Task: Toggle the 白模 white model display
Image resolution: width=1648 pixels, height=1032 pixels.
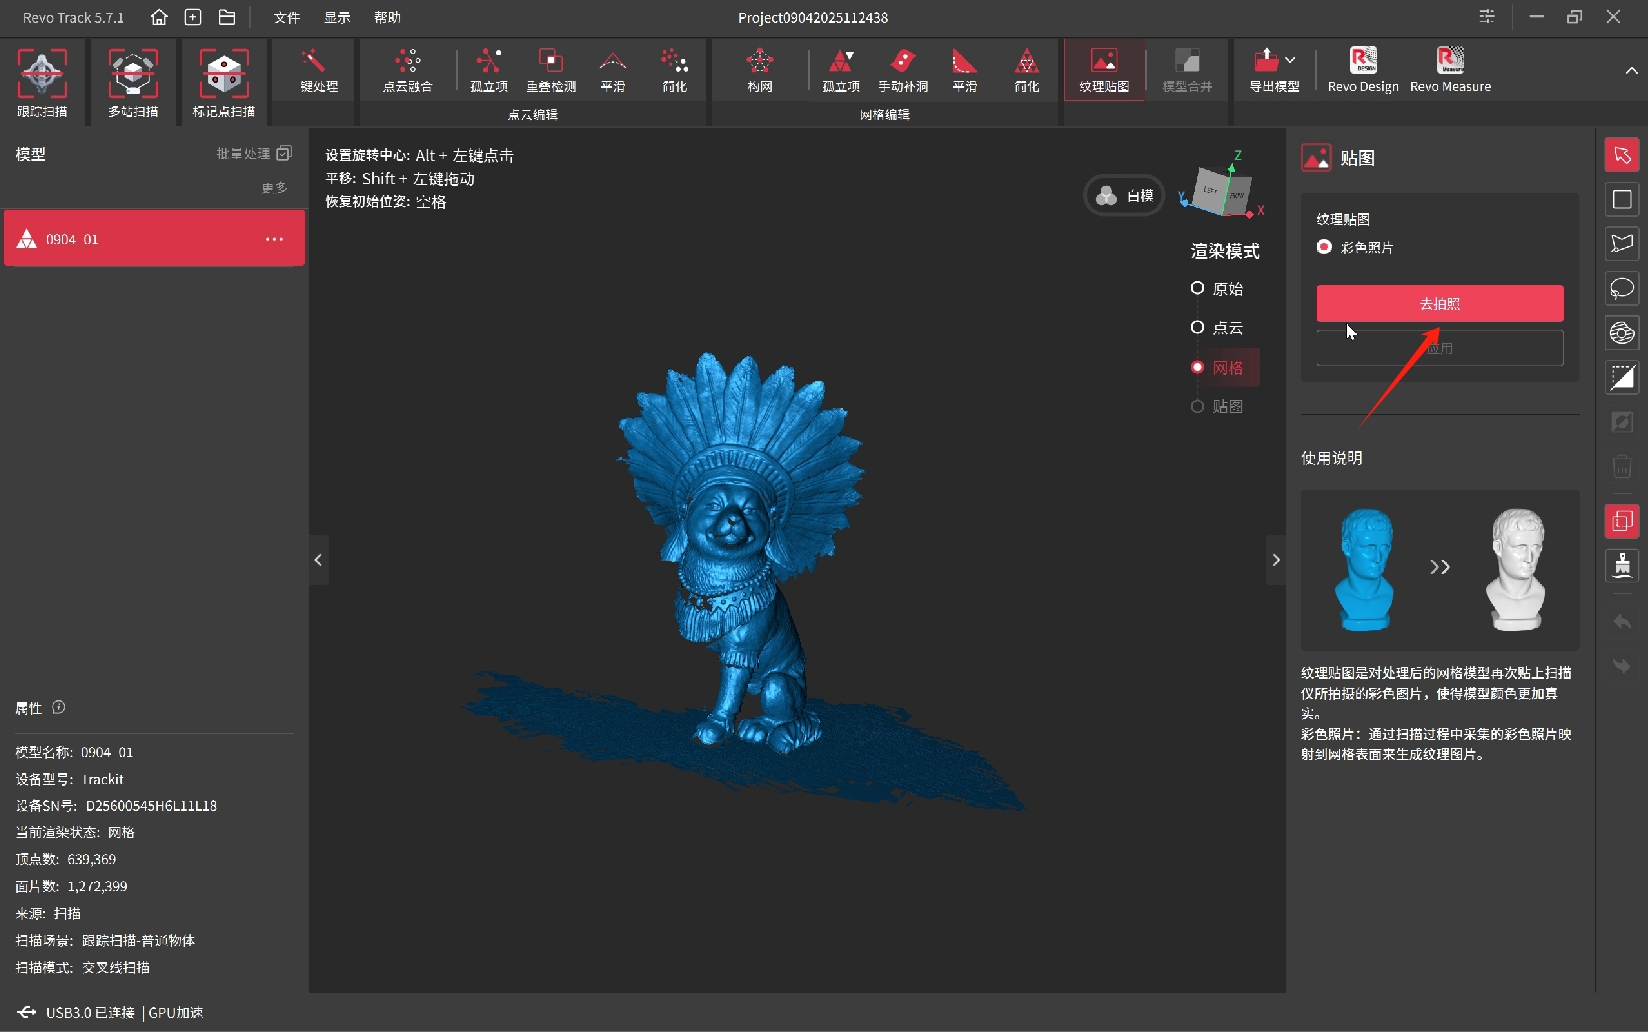Action: click(x=1124, y=196)
